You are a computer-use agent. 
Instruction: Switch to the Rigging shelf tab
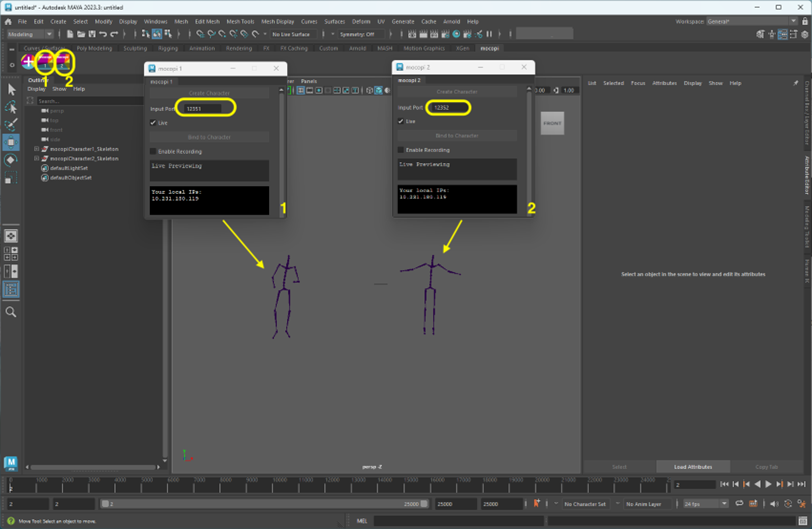point(167,48)
